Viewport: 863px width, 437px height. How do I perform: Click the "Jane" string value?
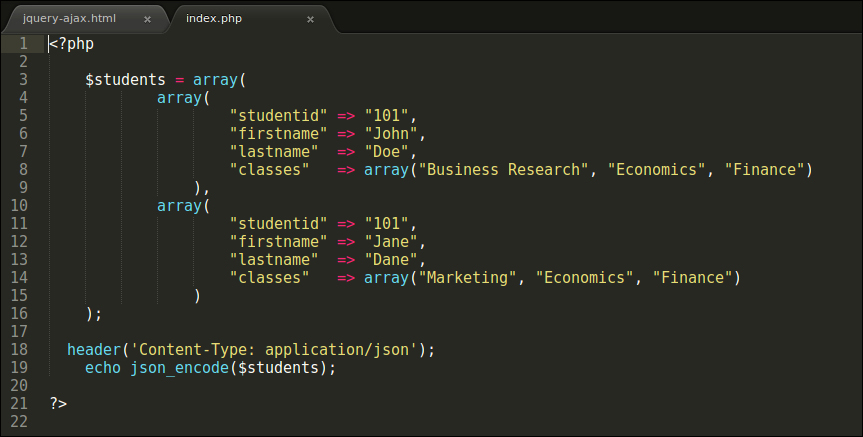click(x=391, y=242)
